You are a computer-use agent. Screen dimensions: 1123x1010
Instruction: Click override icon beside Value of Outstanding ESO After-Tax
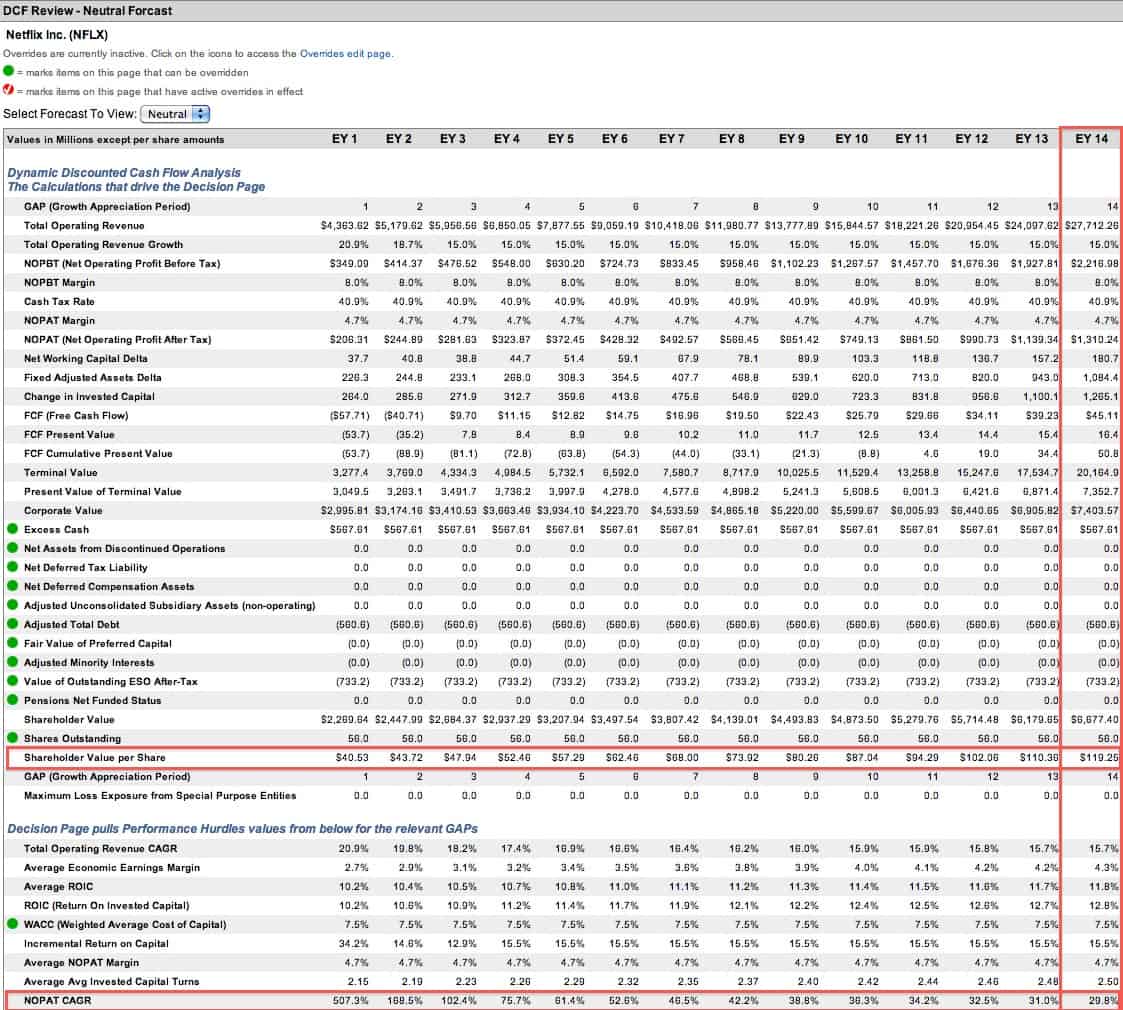pos(12,680)
